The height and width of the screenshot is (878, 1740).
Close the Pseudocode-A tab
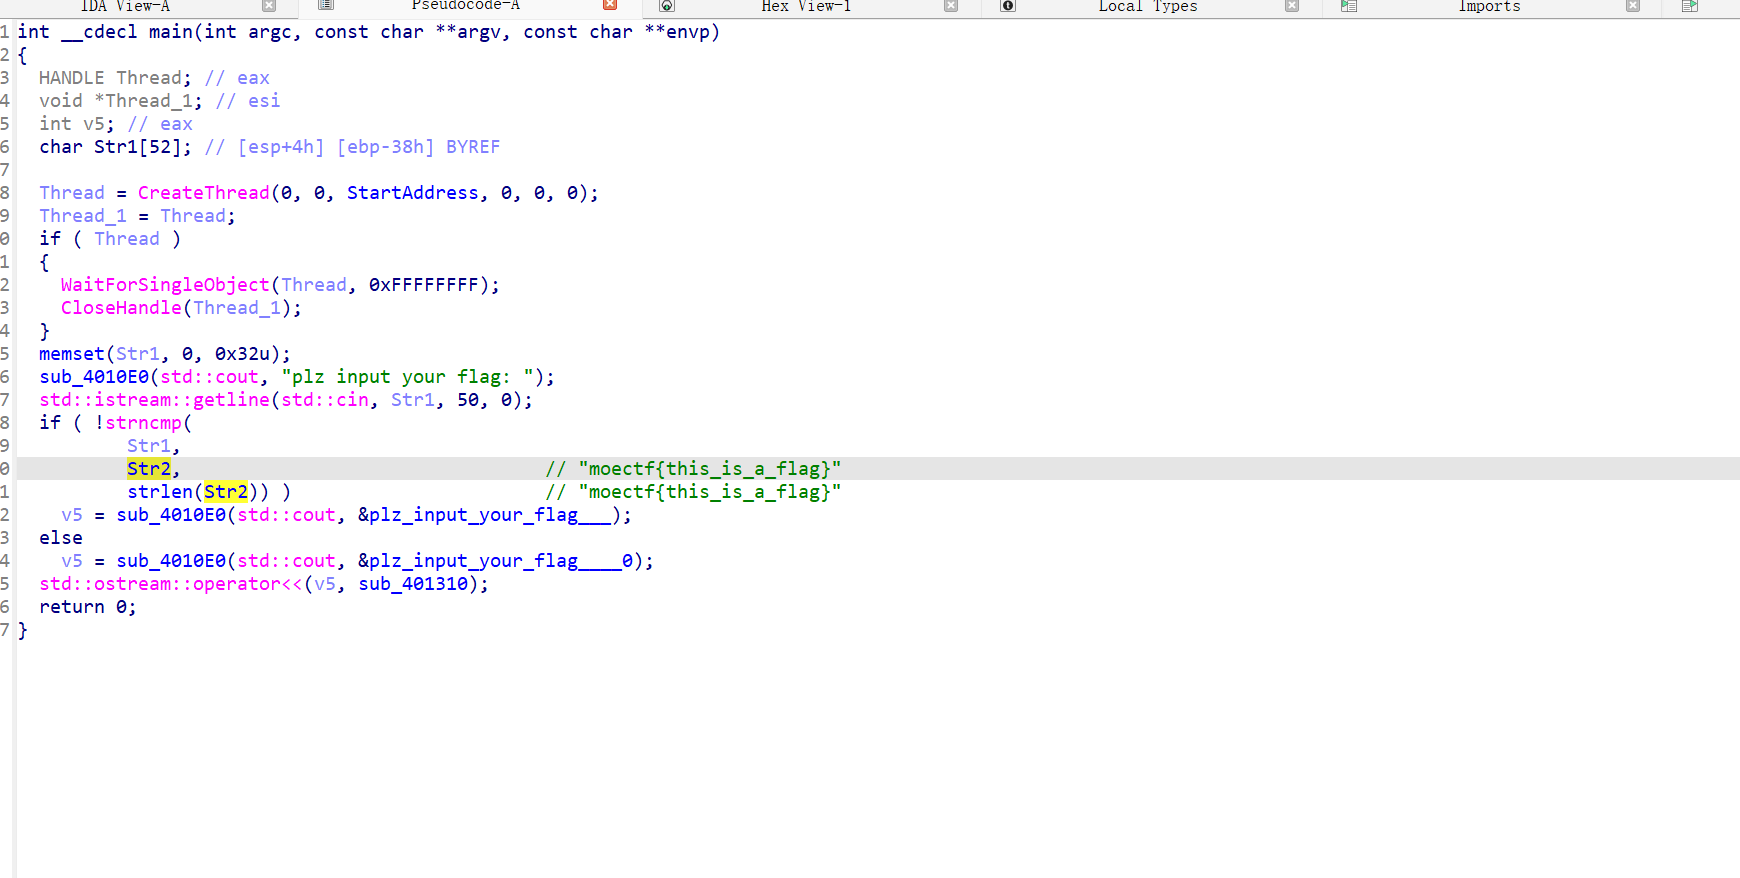click(x=610, y=6)
